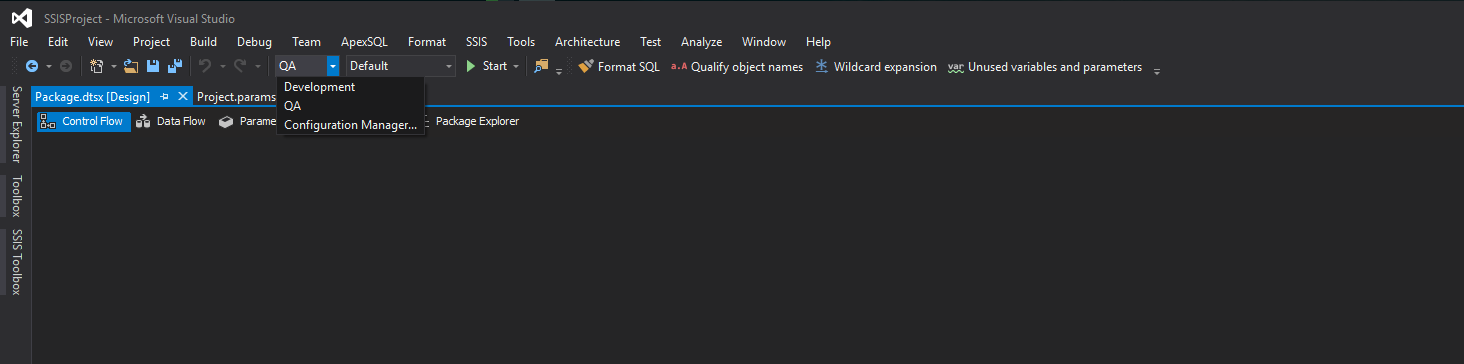1464x364 pixels.
Task: Click the Undo arrow icon
Action: pos(205,66)
